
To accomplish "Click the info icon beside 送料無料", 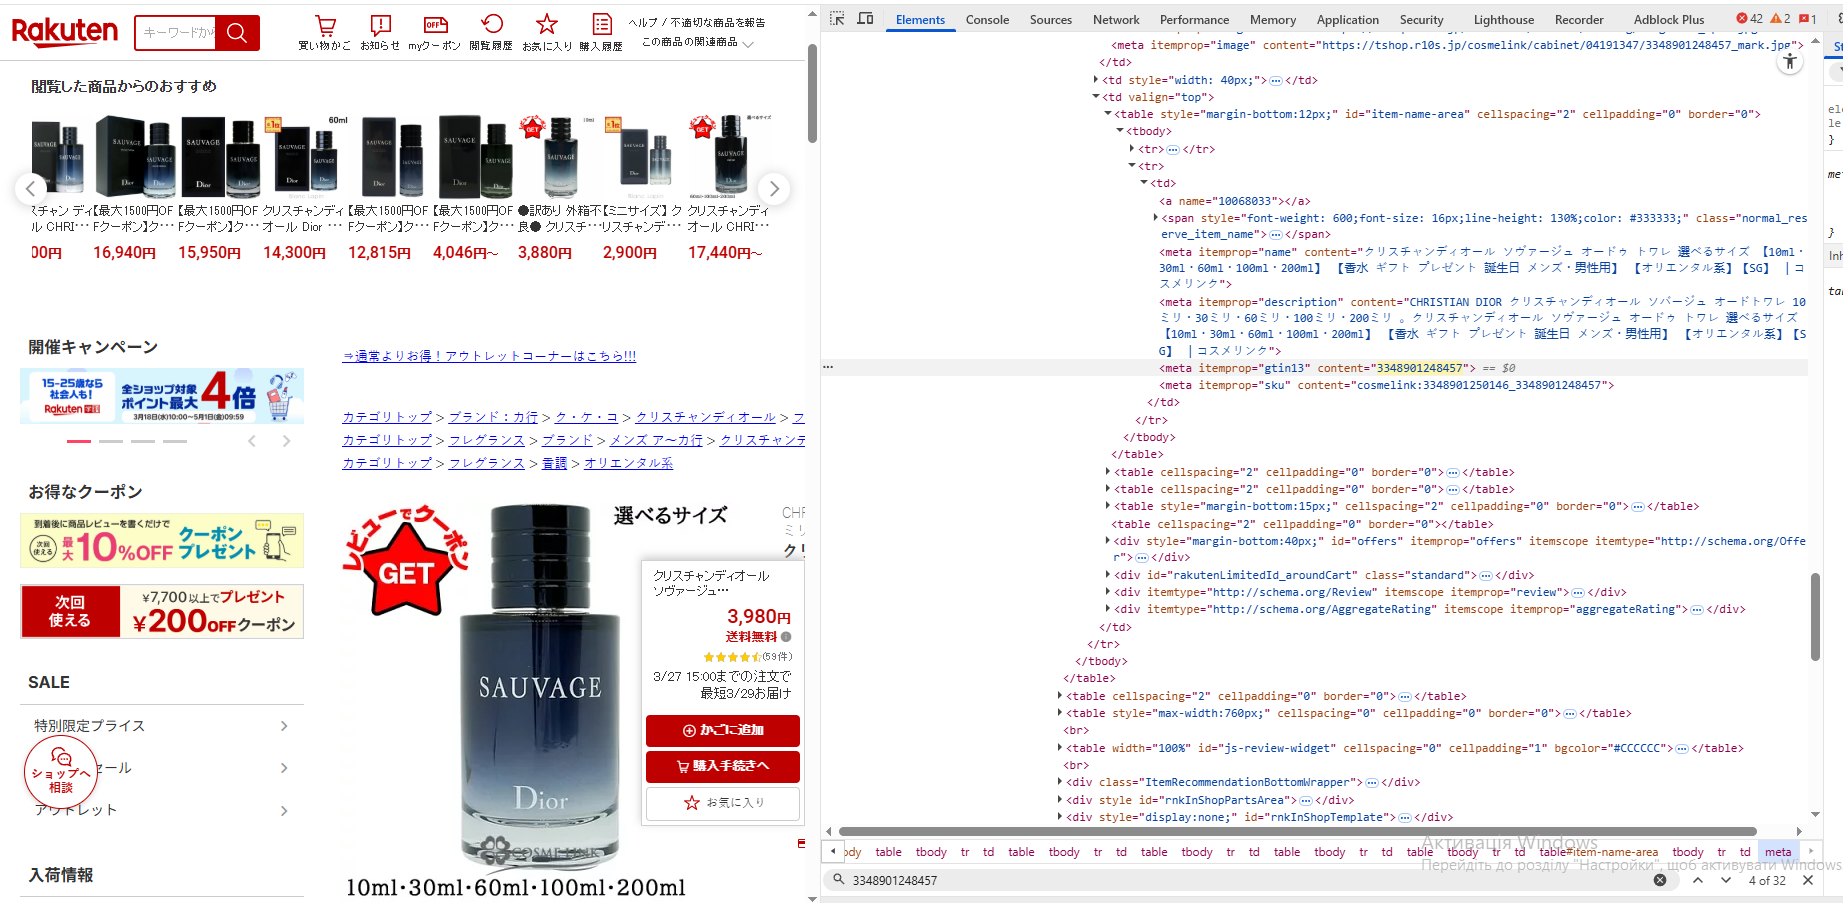I will [786, 637].
